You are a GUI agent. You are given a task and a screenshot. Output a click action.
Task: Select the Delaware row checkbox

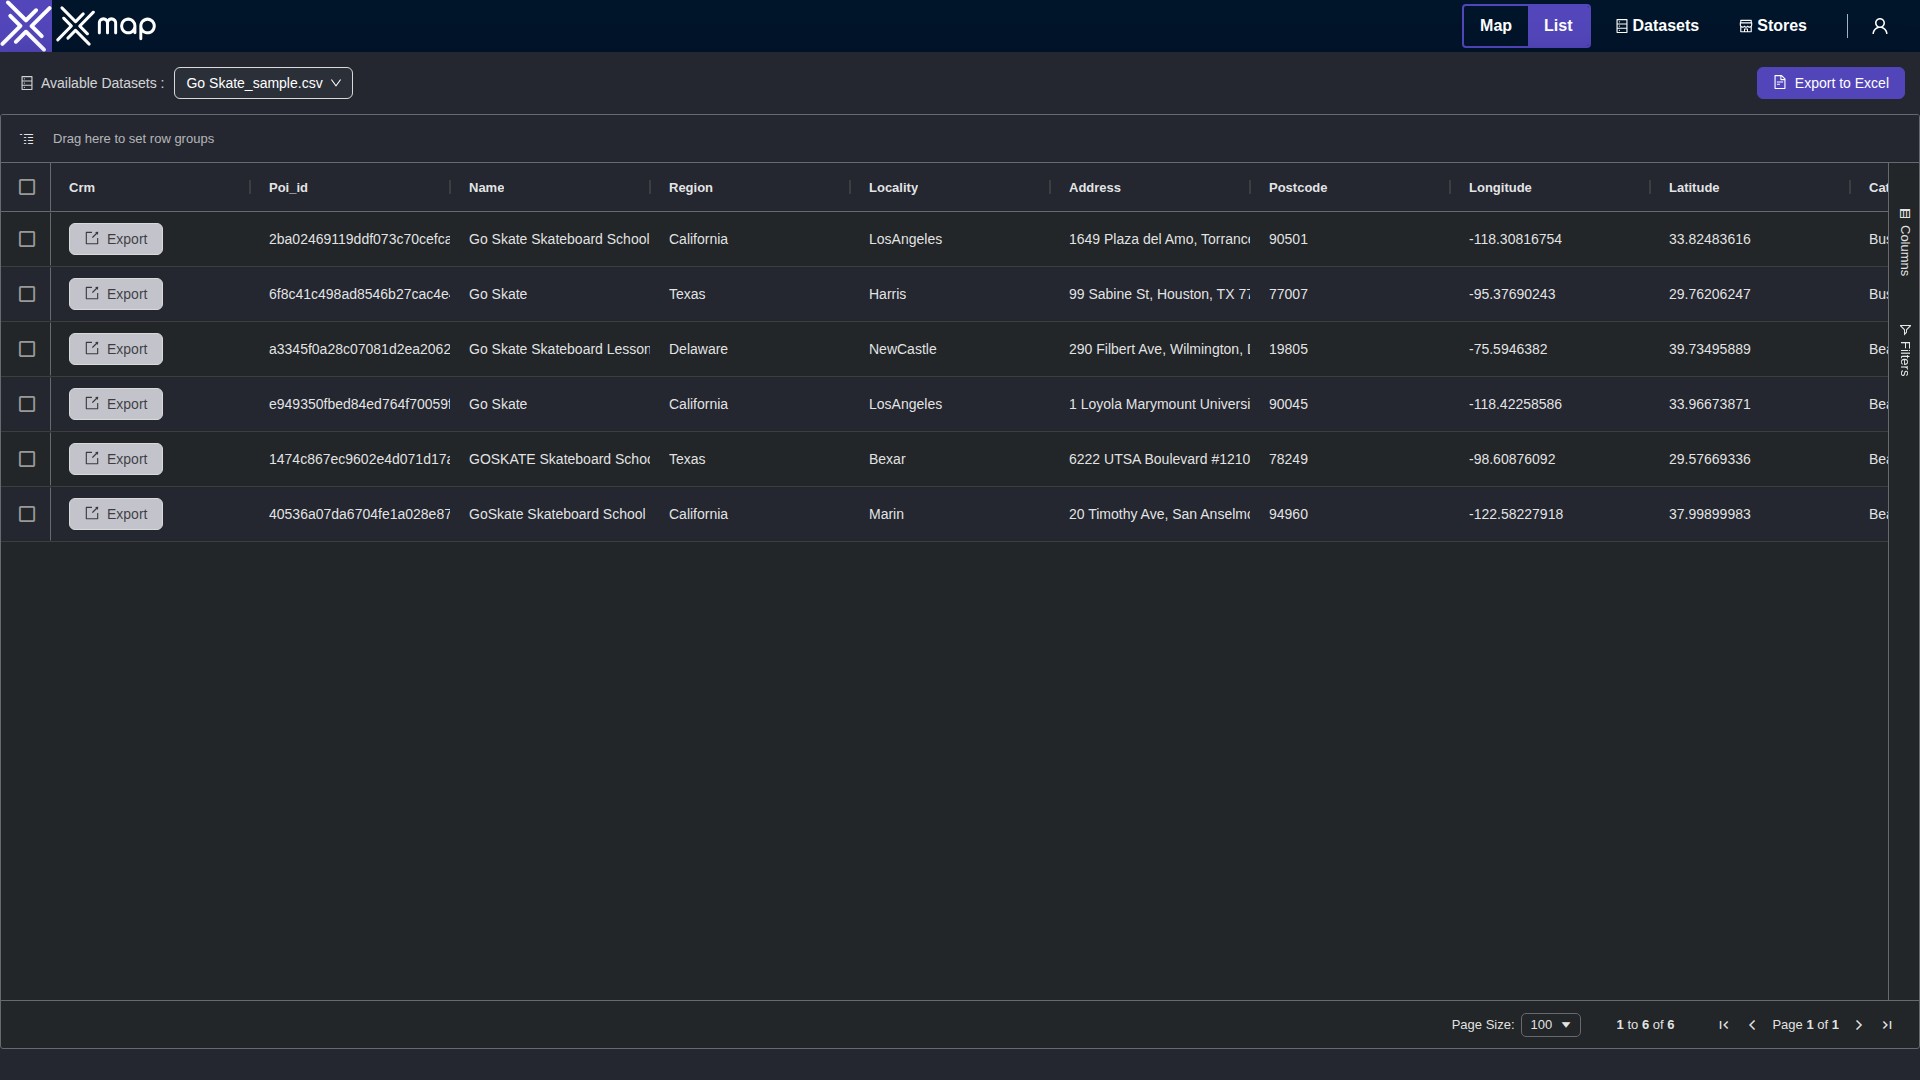(27, 349)
